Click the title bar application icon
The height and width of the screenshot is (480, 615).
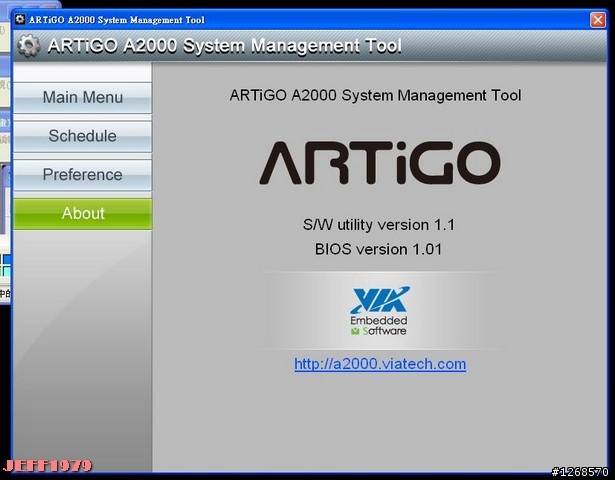(20, 19)
